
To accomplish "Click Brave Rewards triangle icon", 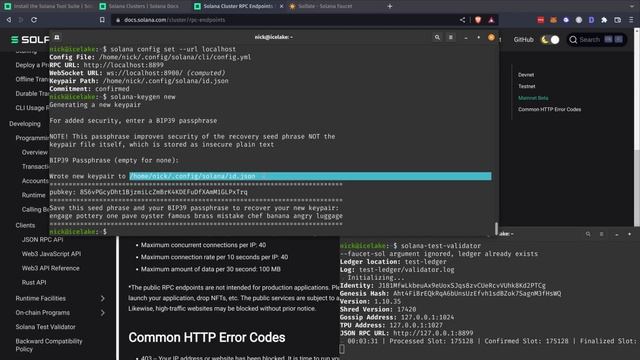I will click(x=491, y=20).
